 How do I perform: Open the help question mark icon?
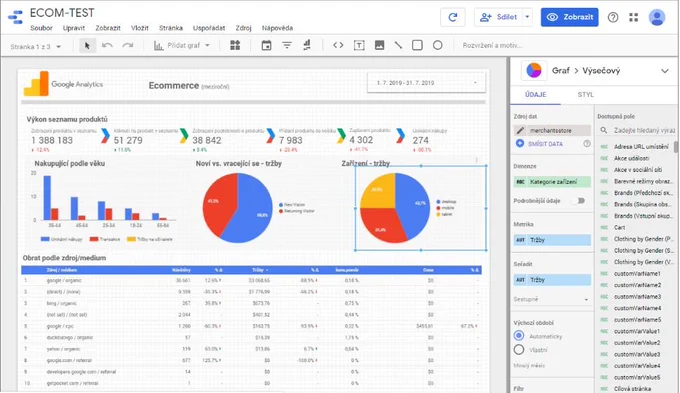pos(613,17)
